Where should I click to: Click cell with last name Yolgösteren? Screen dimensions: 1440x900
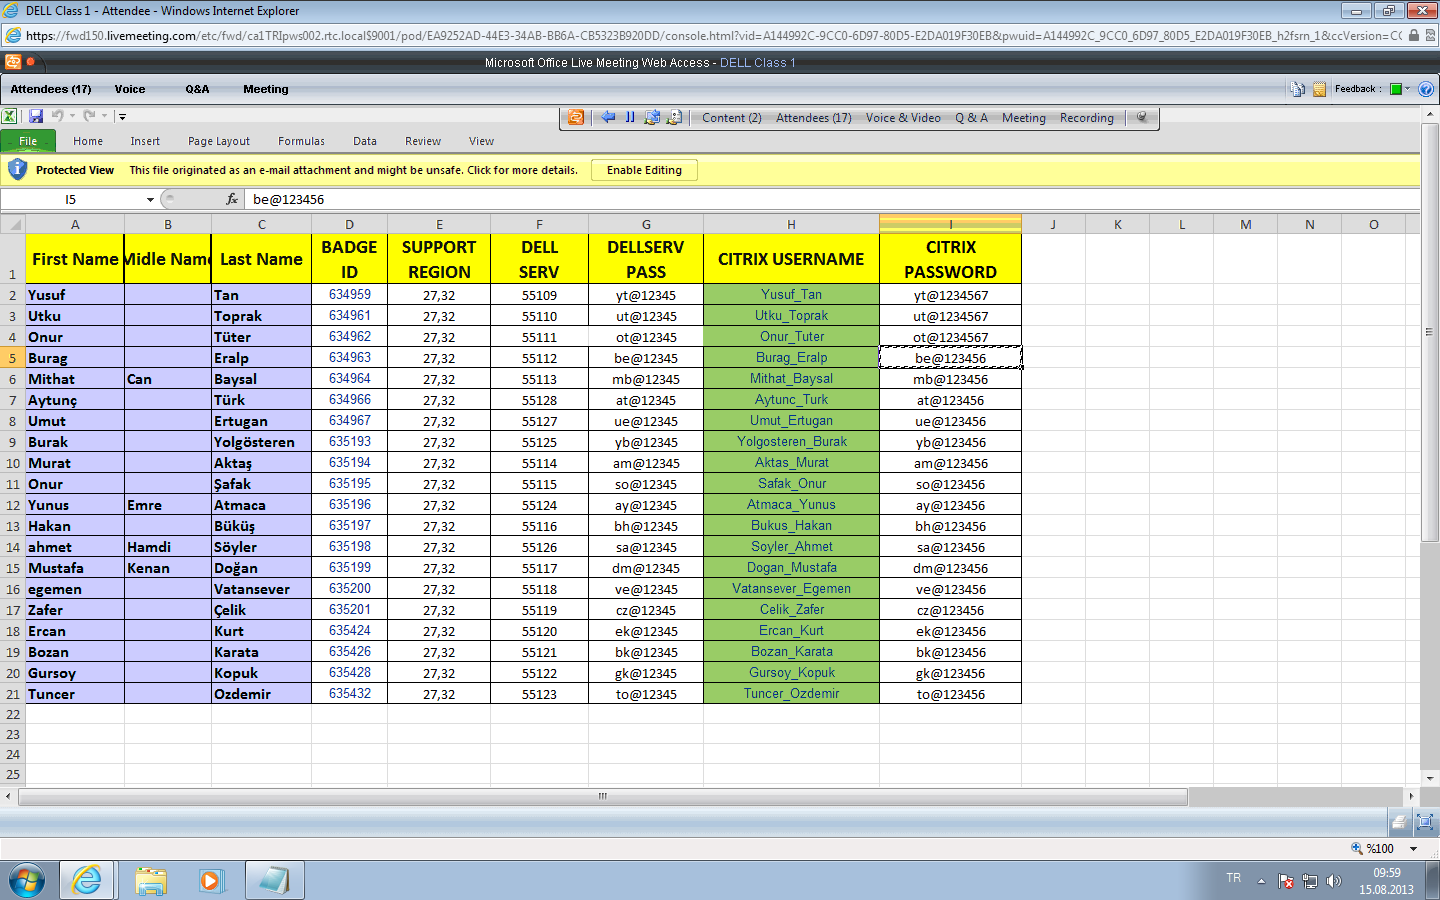tap(261, 442)
